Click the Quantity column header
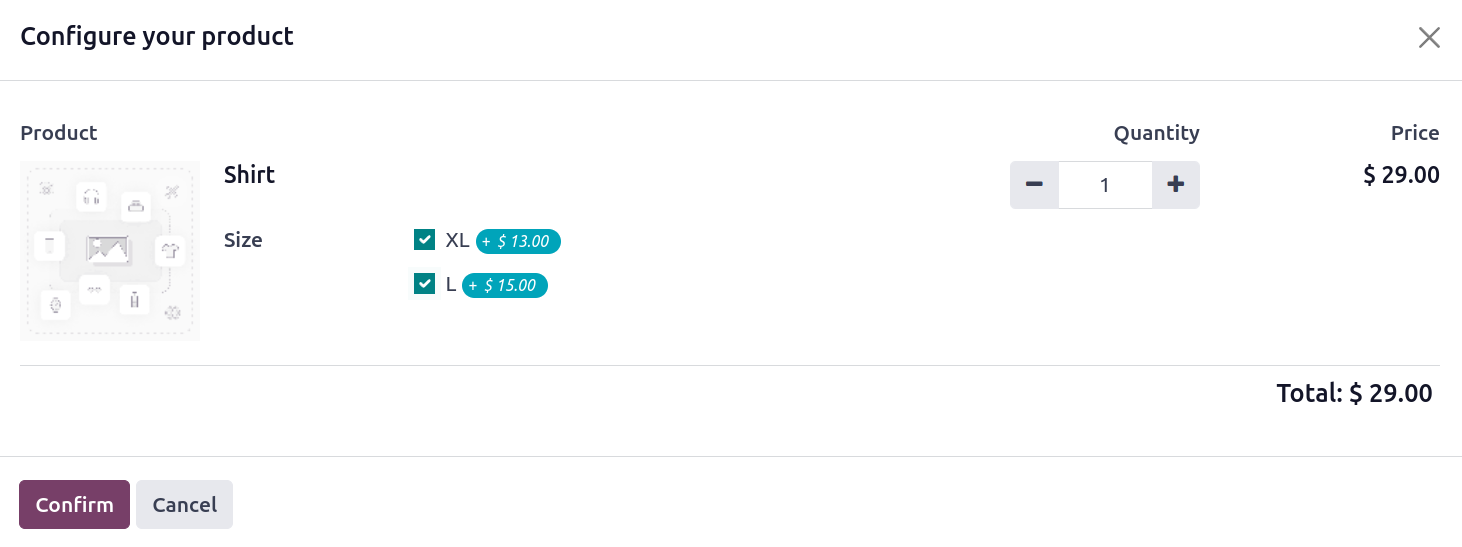The image size is (1462, 547). pyautogui.click(x=1156, y=133)
